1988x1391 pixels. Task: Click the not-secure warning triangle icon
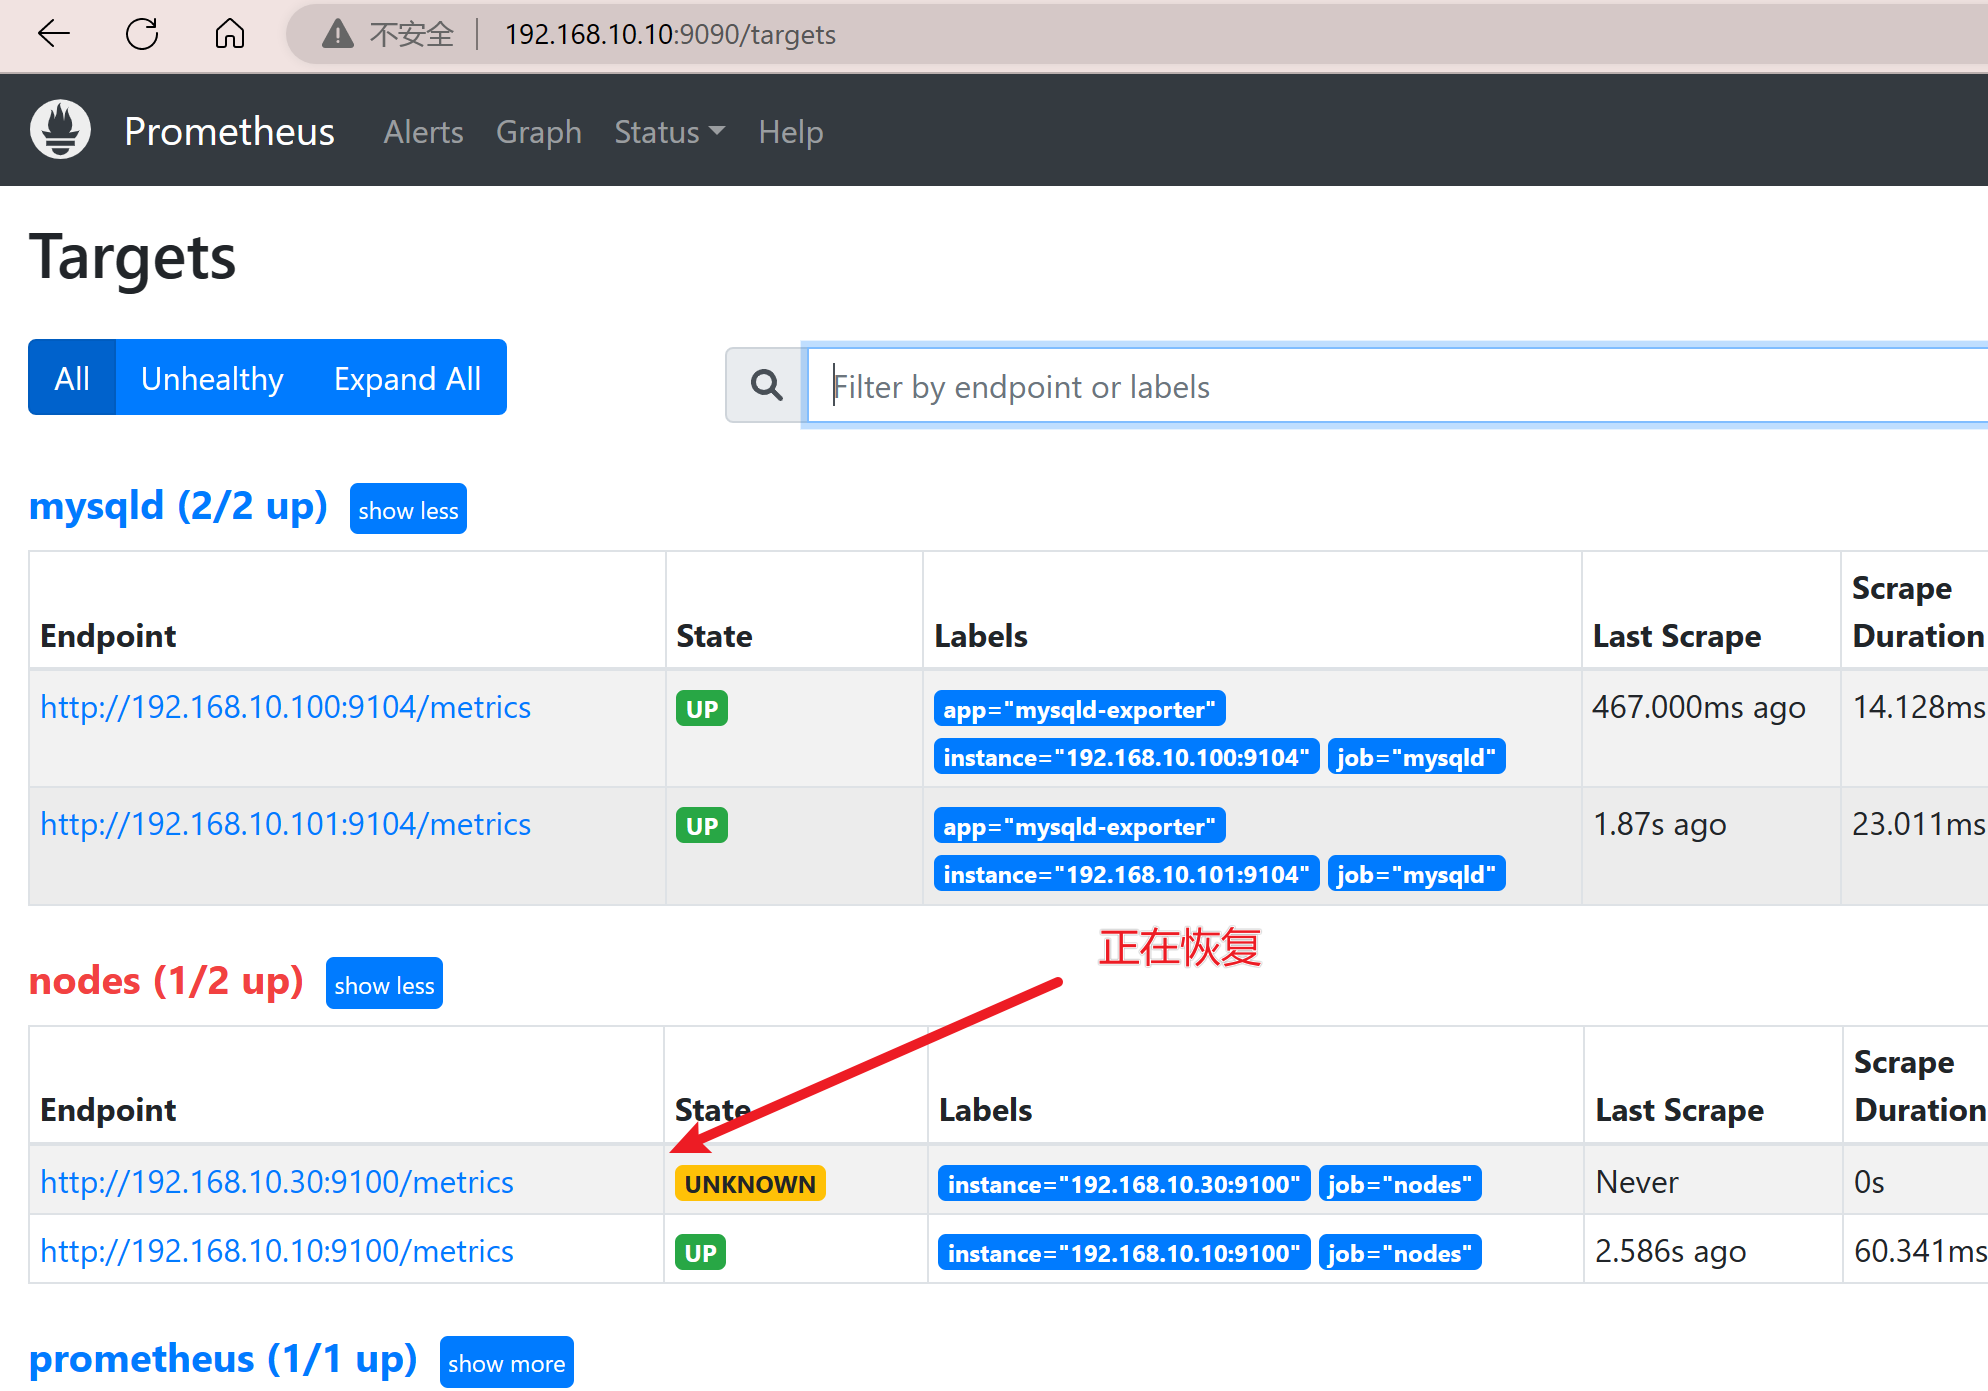click(x=338, y=34)
